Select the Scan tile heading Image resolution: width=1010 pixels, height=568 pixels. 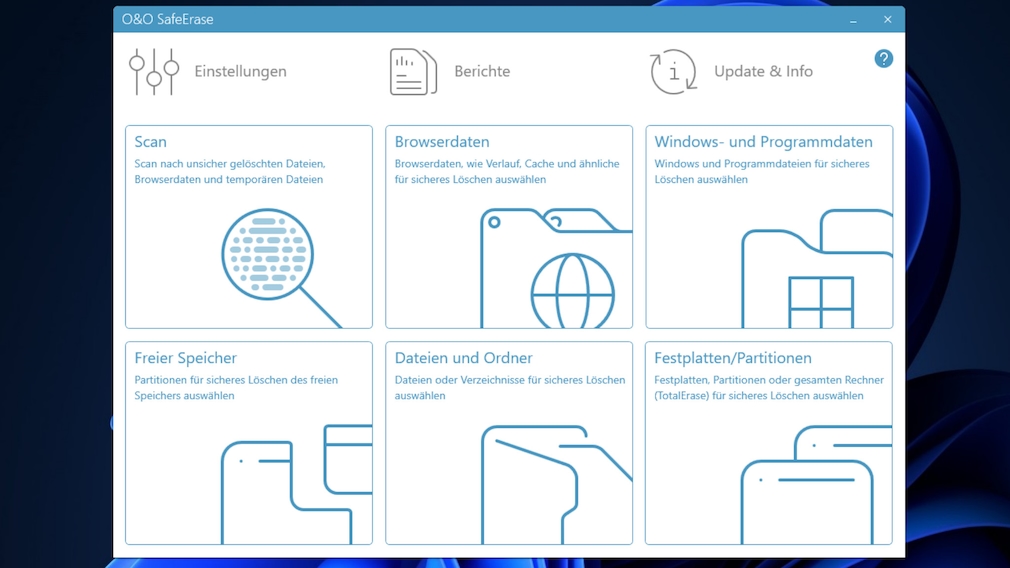pyautogui.click(x=150, y=142)
